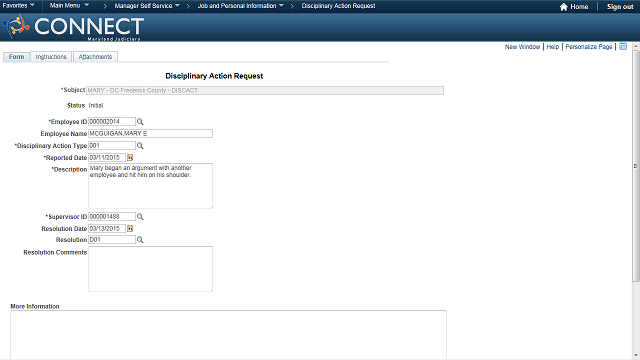Click the Resolution code field

pos(112,240)
